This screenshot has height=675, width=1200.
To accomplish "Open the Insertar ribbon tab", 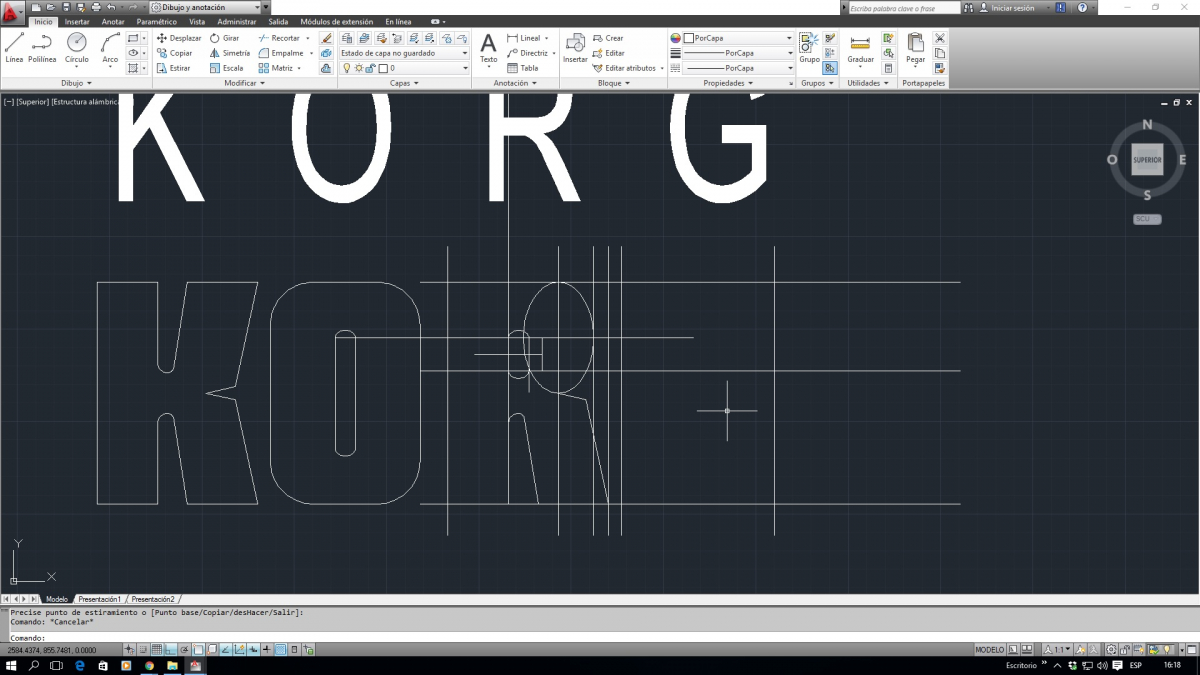I will [77, 21].
